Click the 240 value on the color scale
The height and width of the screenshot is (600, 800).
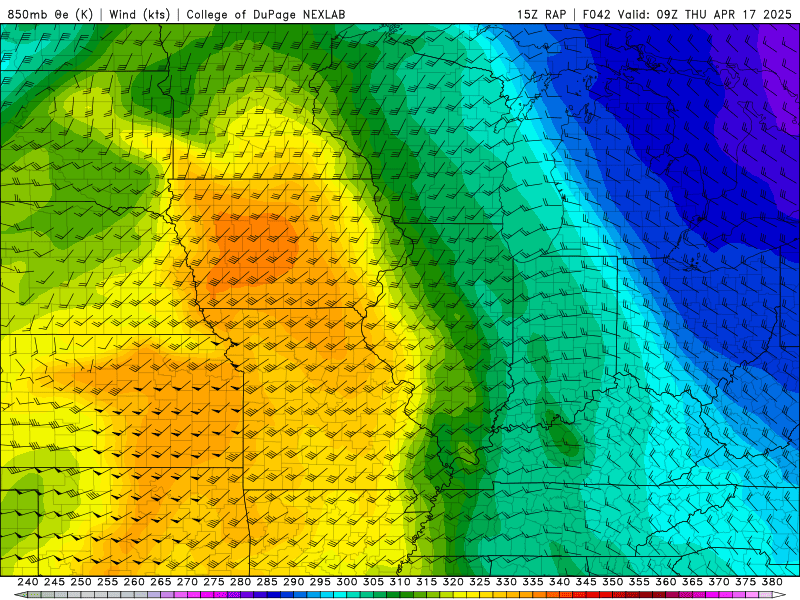click(28, 582)
